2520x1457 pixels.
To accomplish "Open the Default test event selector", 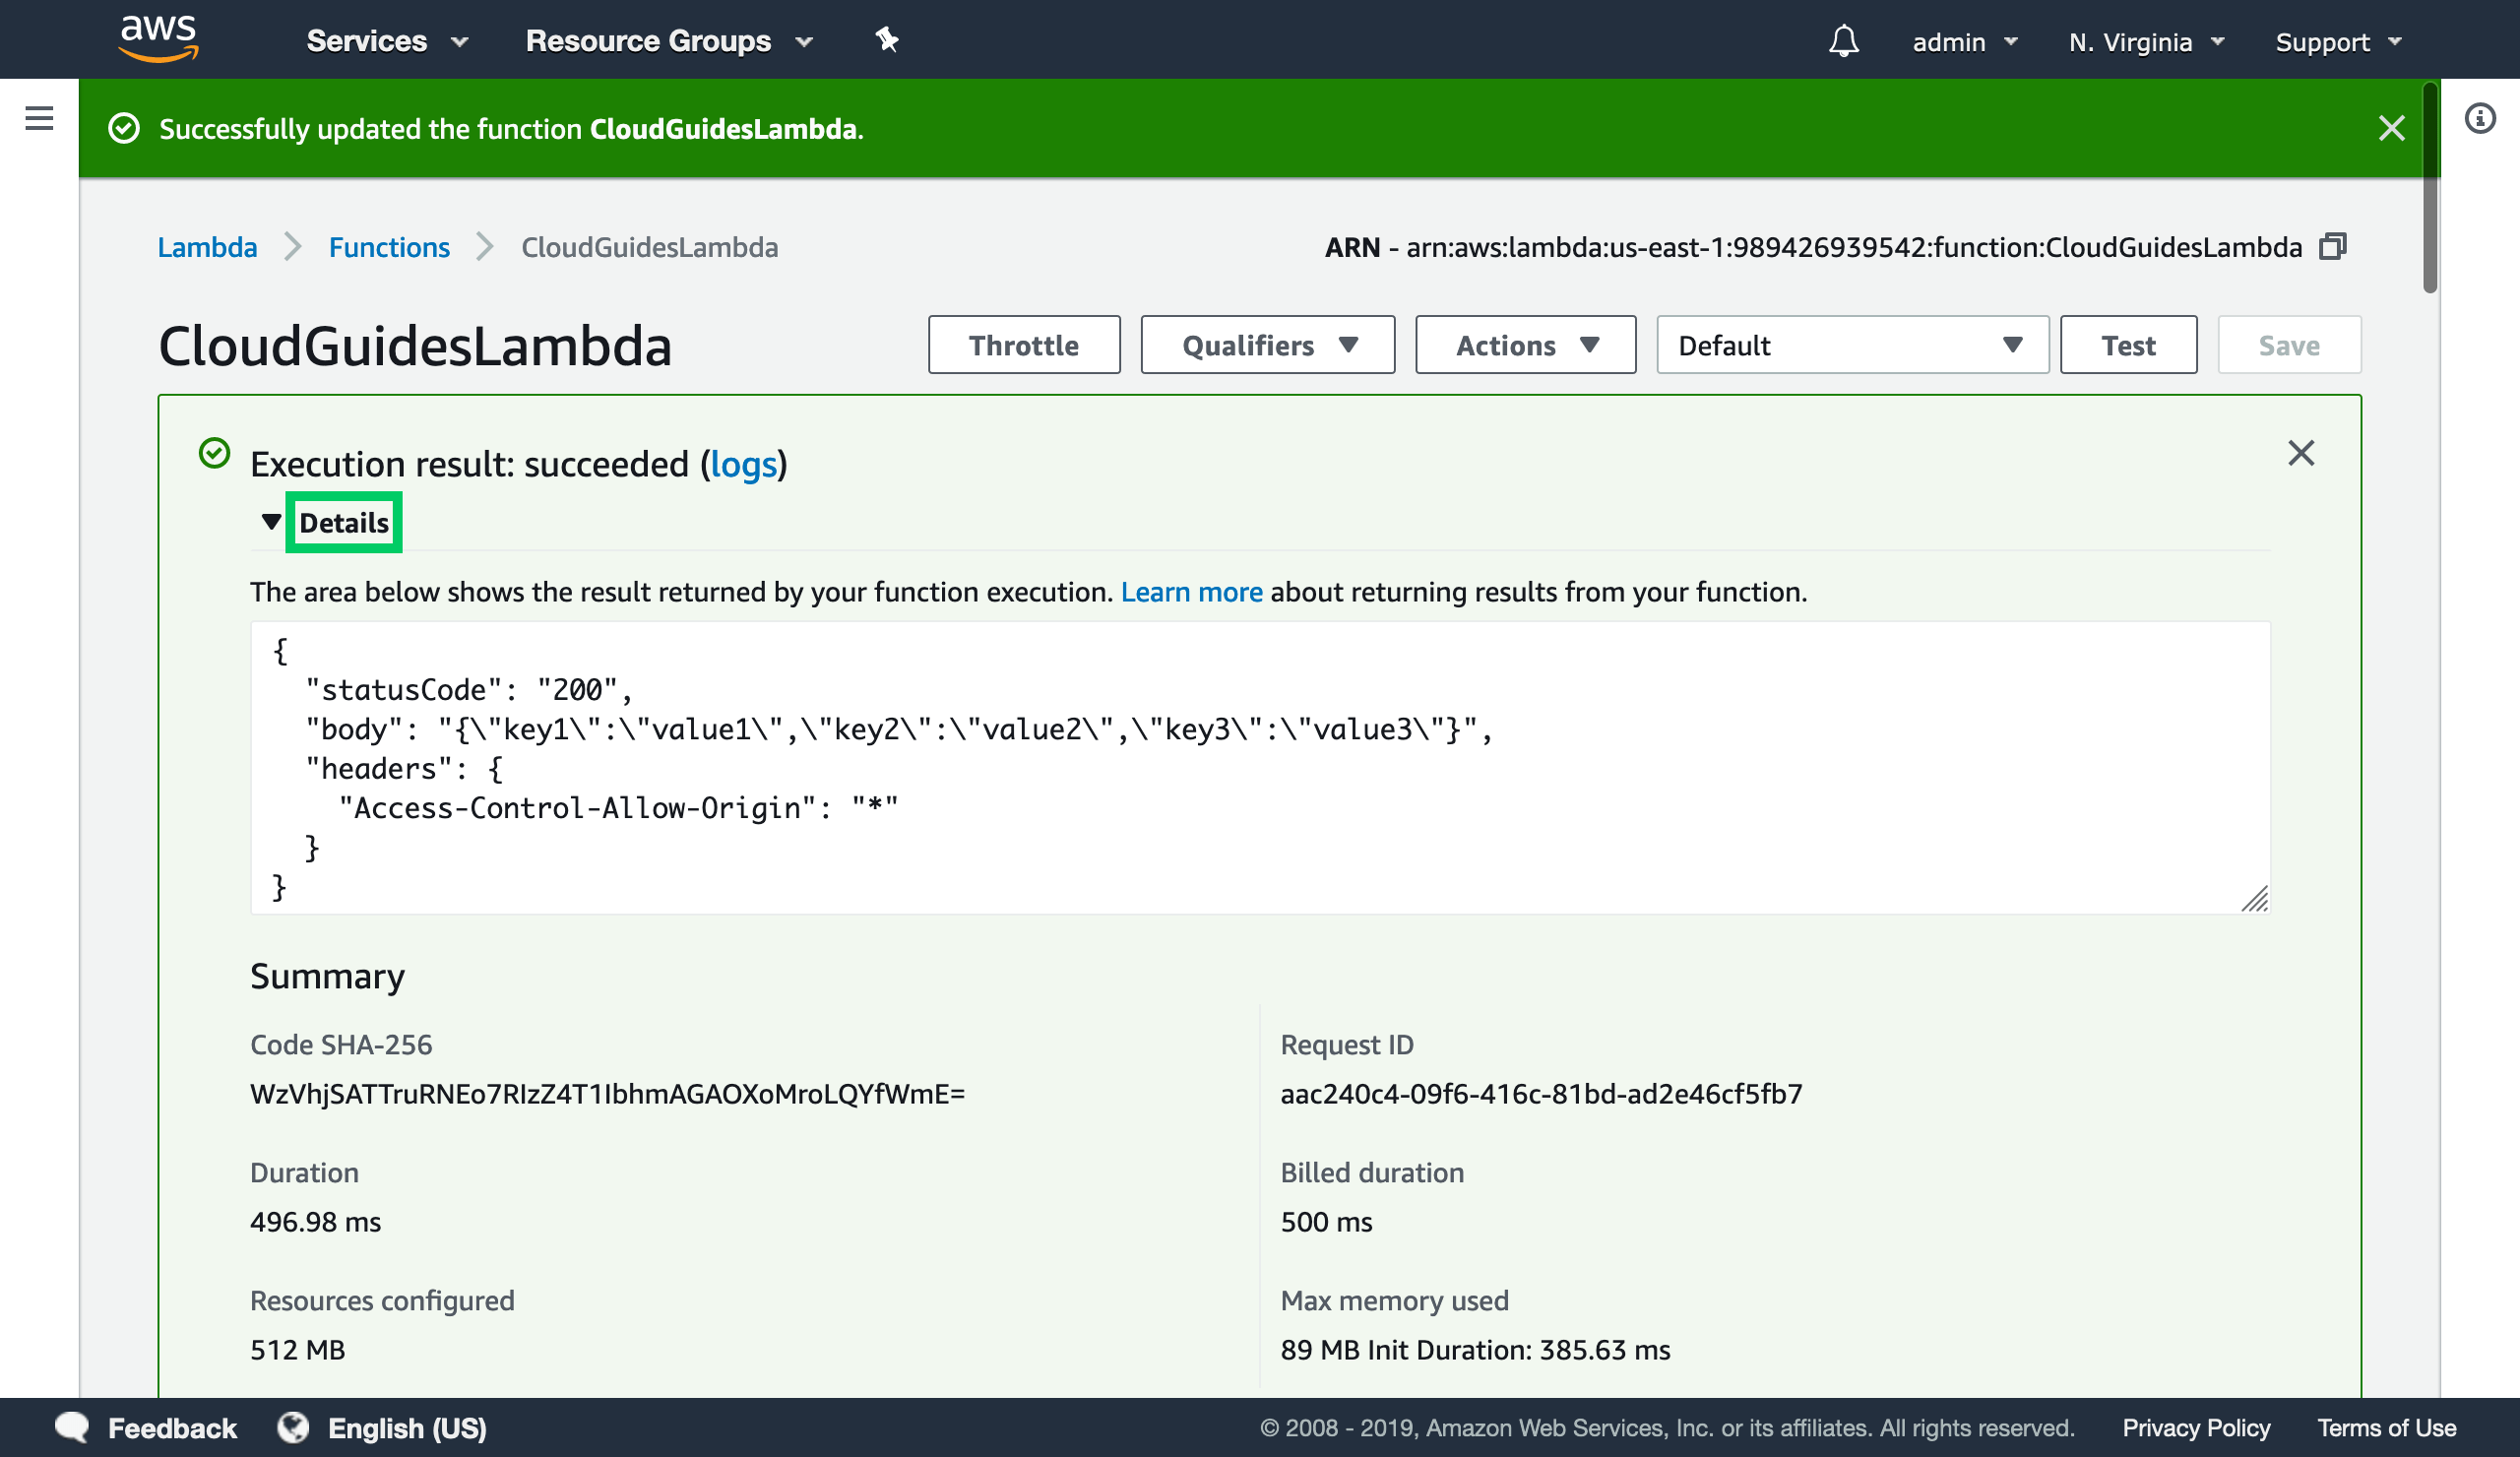I will [x=1852, y=345].
